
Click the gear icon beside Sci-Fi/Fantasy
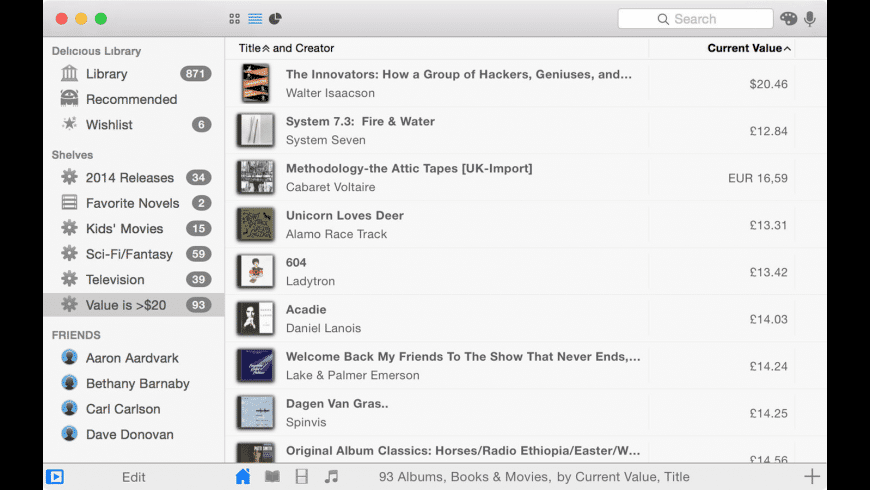[69, 254]
